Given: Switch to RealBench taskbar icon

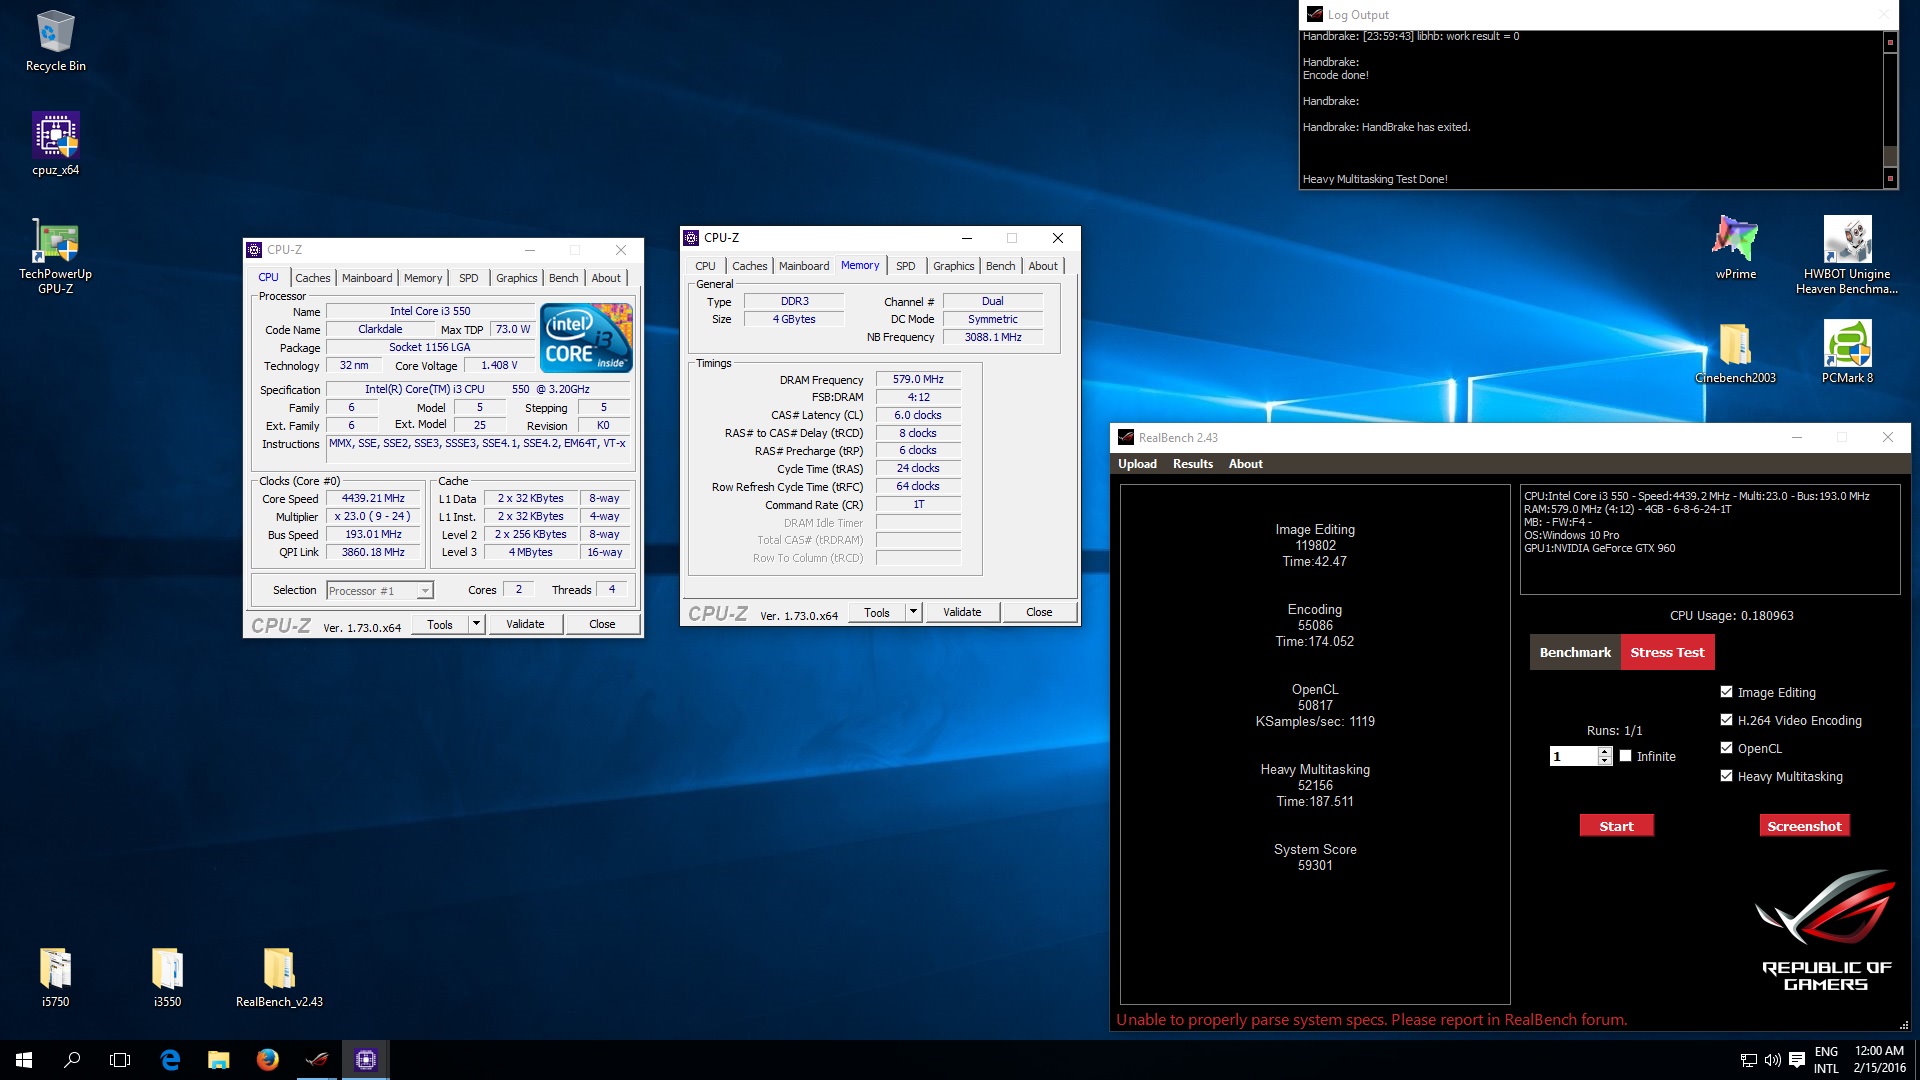Looking at the screenshot, I should click(x=316, y=1060).
